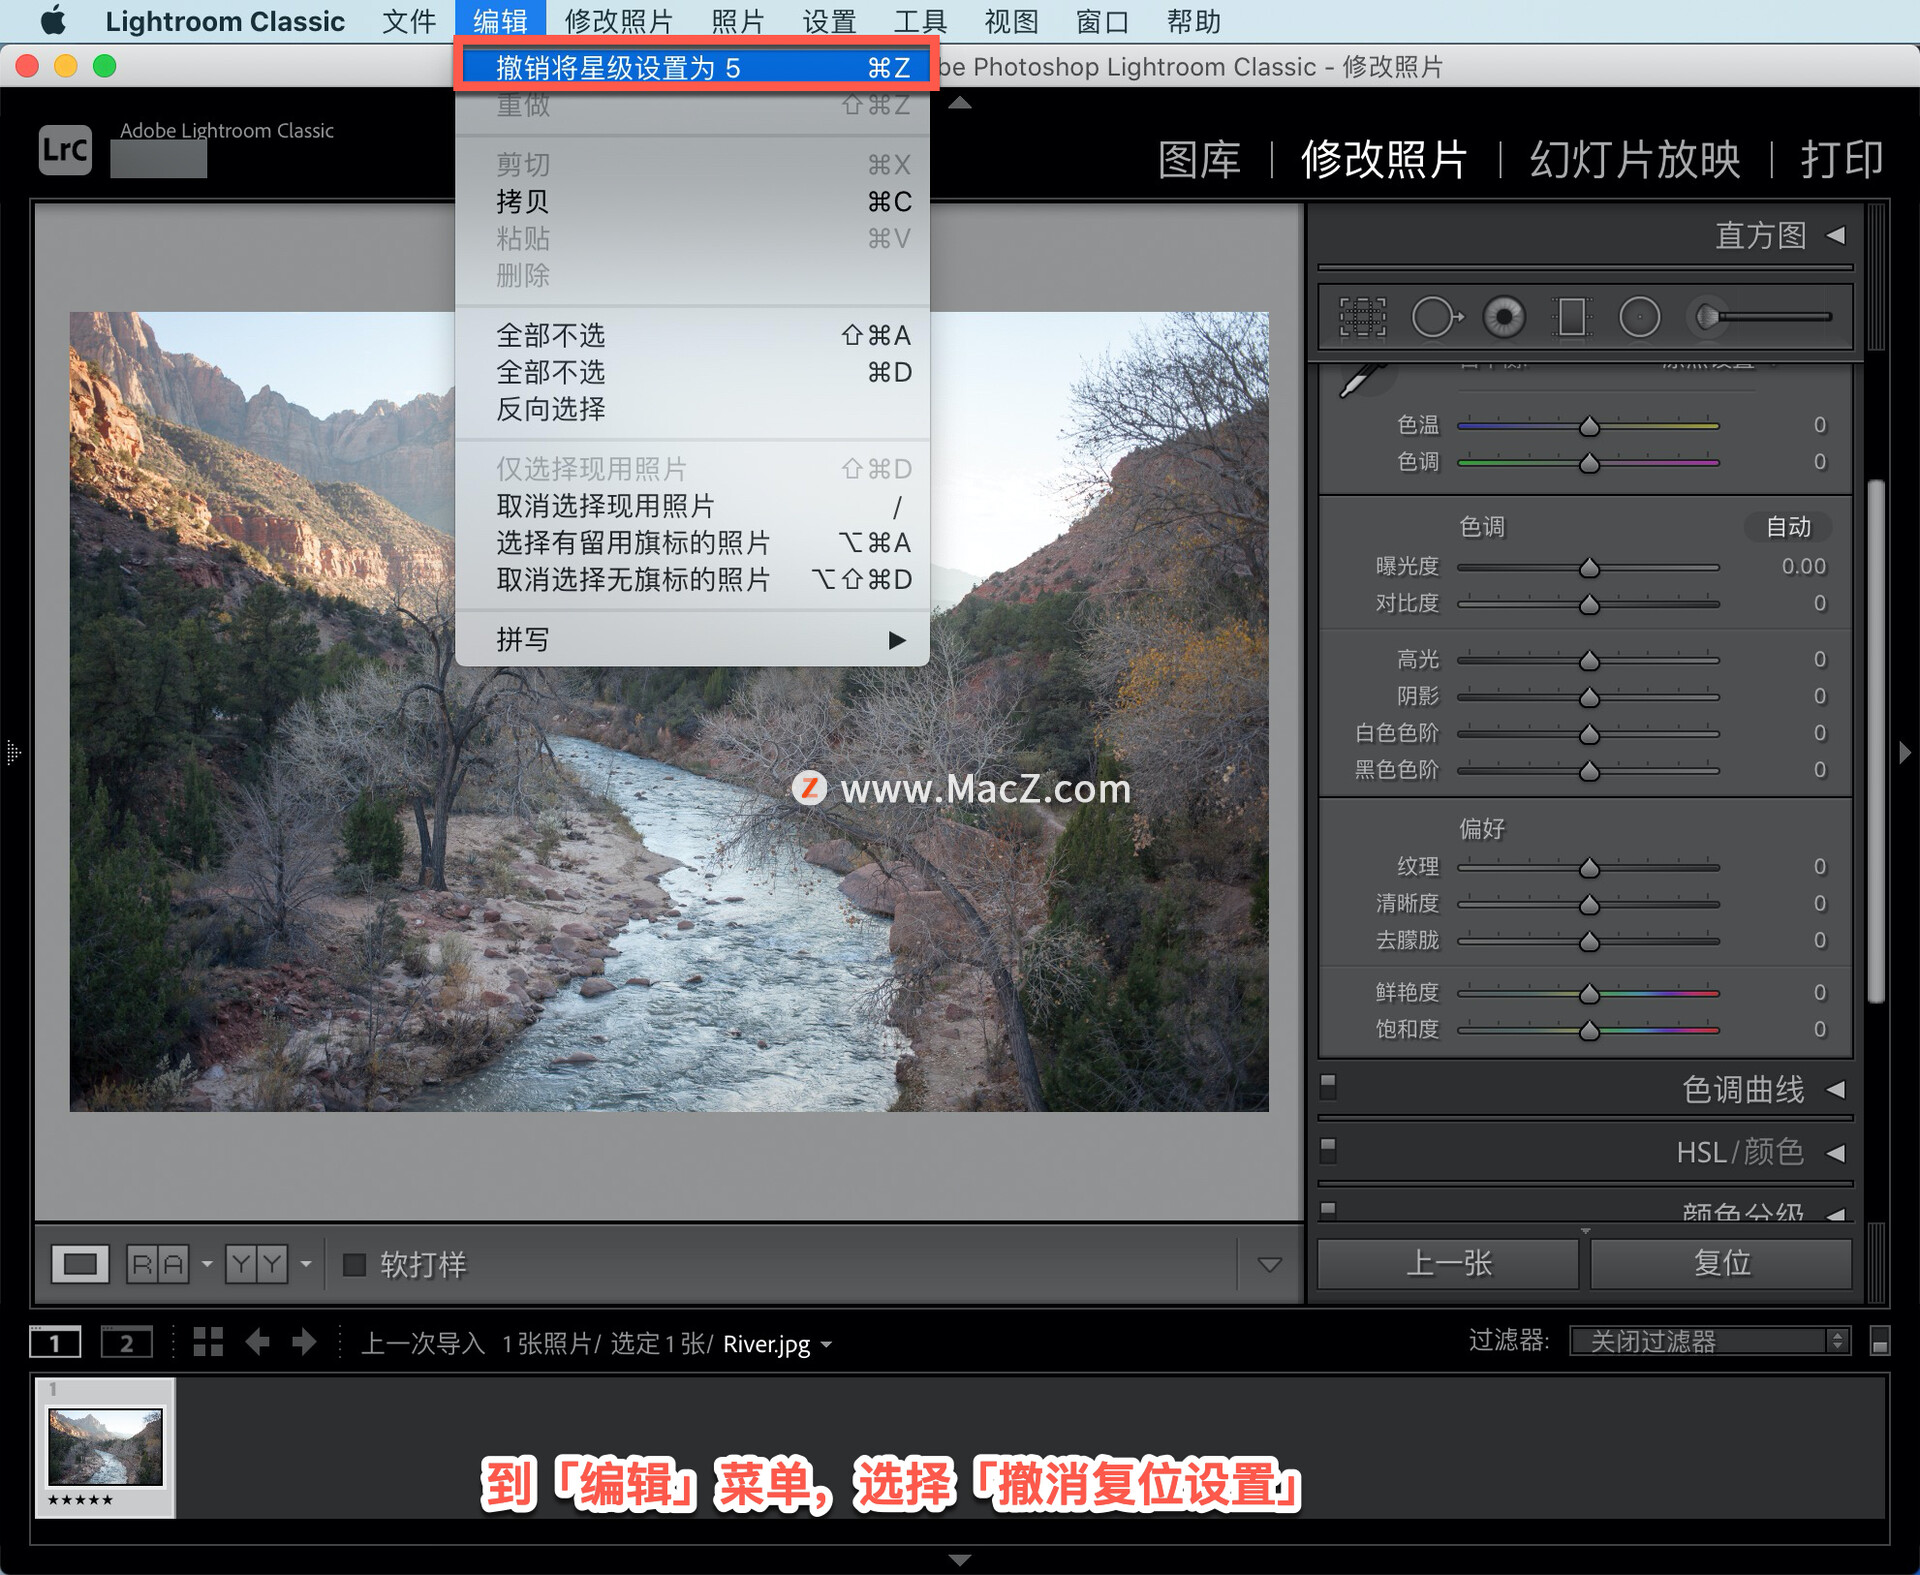The width and height of the screenshot is (1920, 1575).
Task: Switch to Reference view RA mode
Action: 158,1265
